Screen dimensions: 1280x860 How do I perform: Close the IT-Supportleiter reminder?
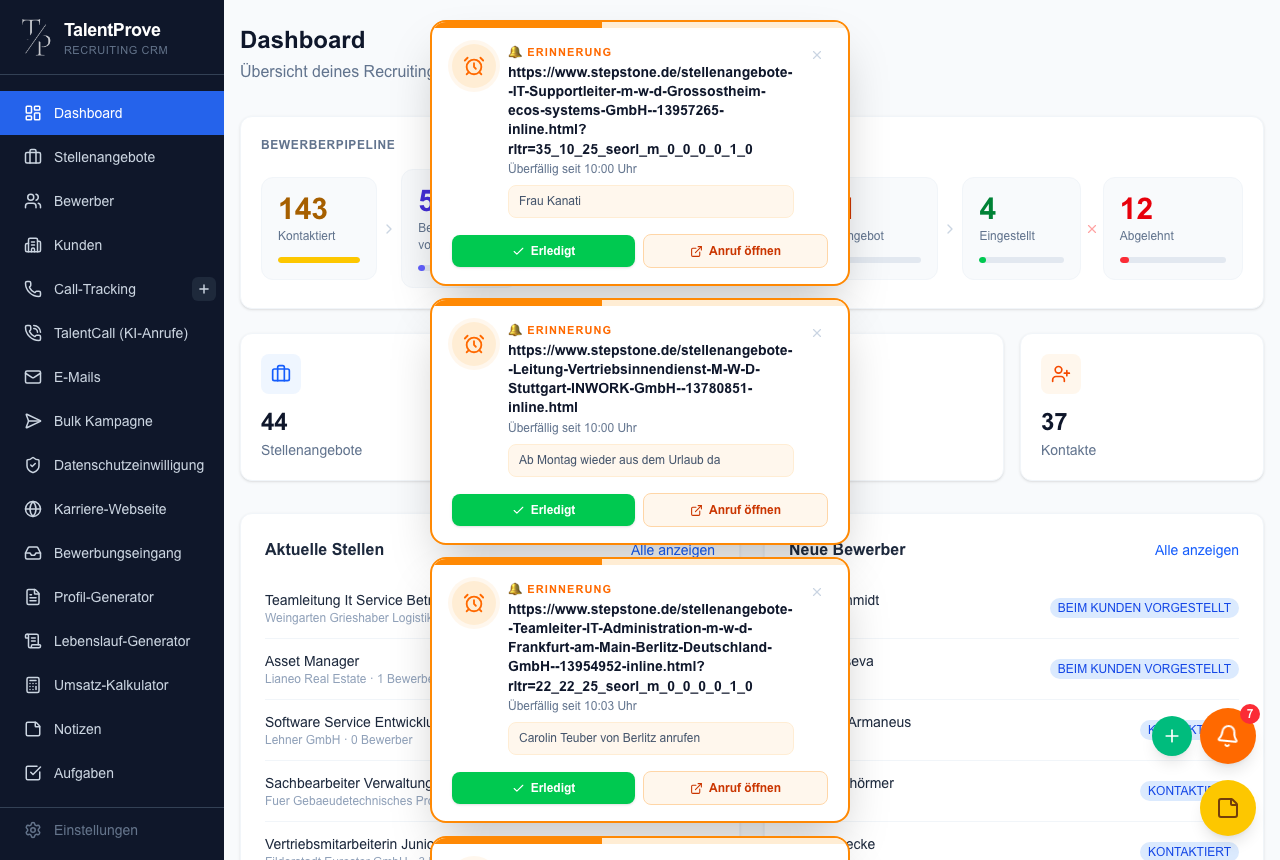(817, 55)
